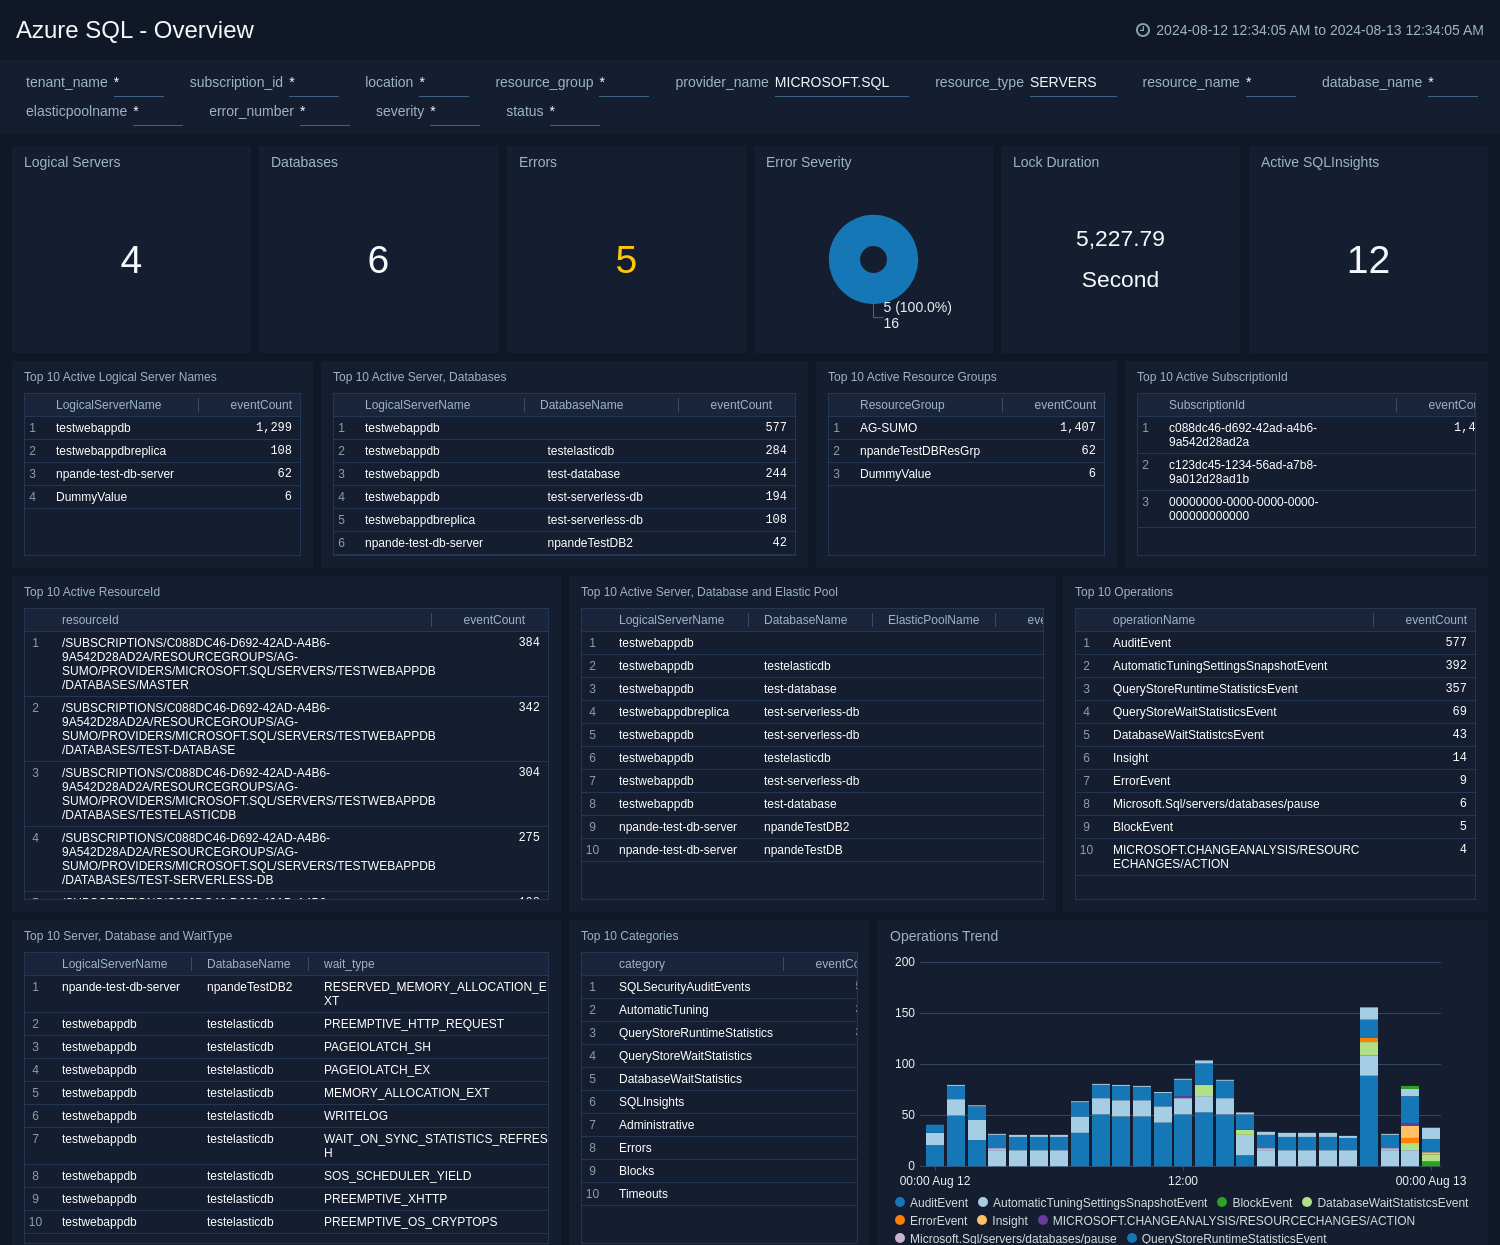
Task: Click the clock icon beside time range
Action: (x=1143, y=30)
